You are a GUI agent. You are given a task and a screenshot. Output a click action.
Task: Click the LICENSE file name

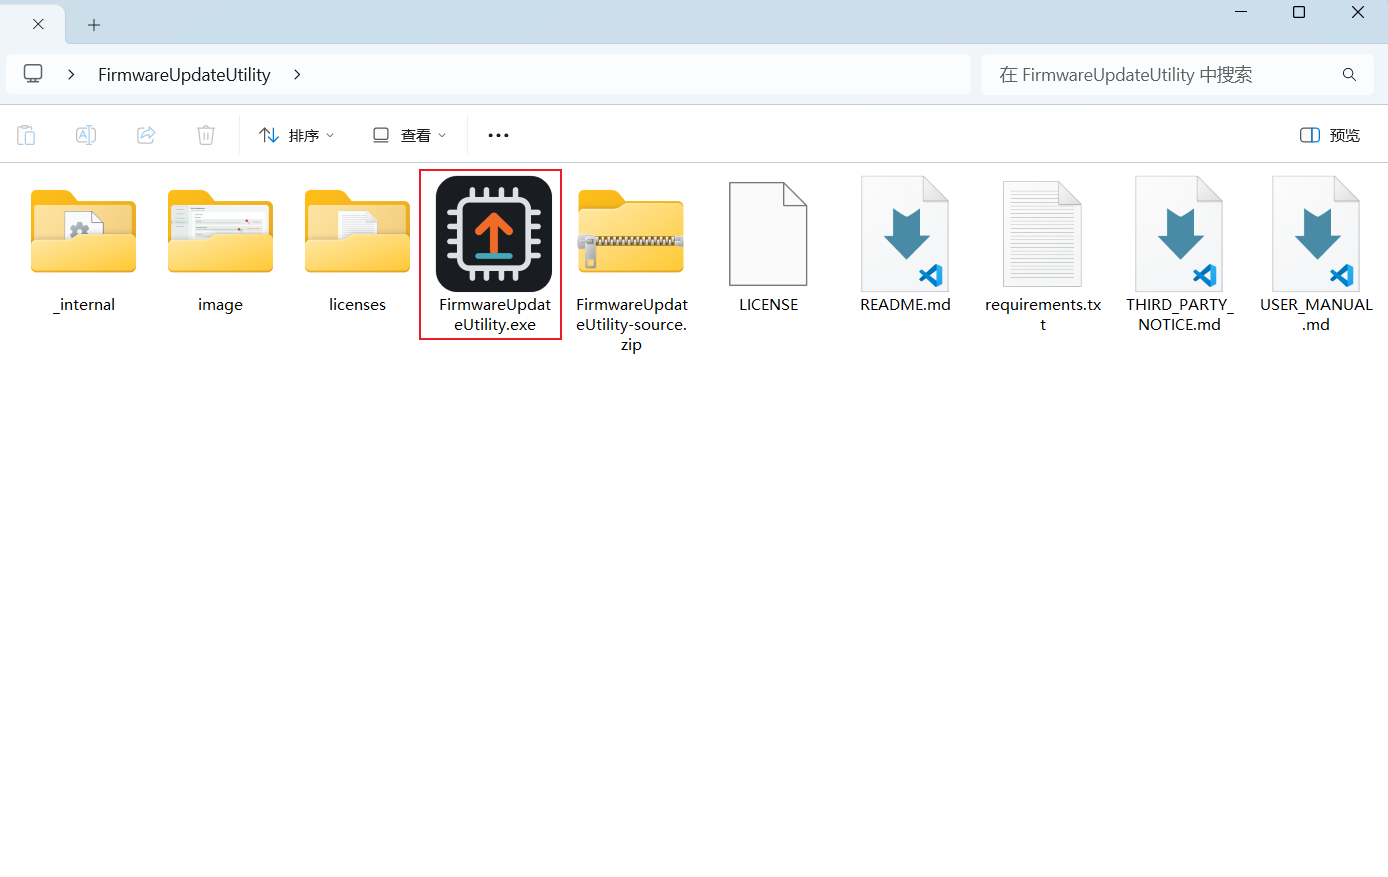coord(769,305)
